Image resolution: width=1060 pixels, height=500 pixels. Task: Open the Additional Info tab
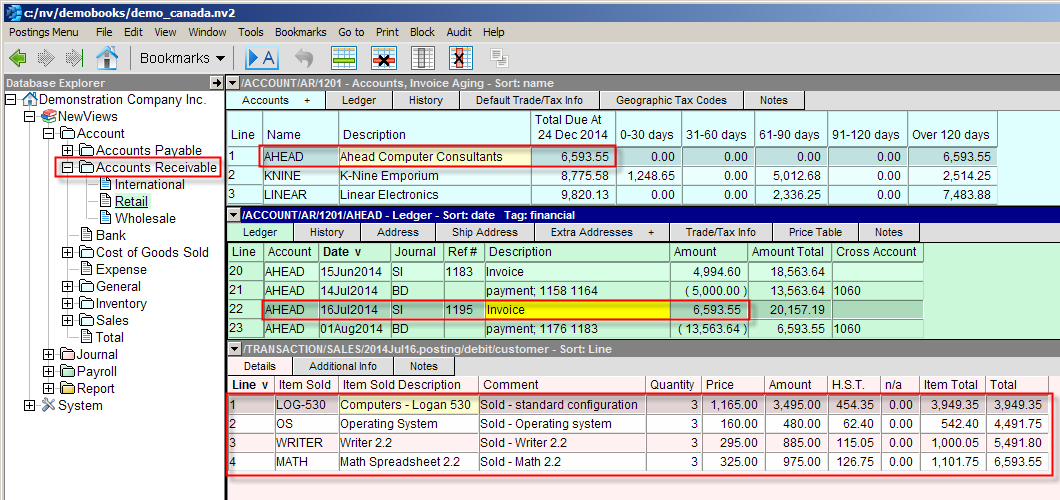[342, 367]
